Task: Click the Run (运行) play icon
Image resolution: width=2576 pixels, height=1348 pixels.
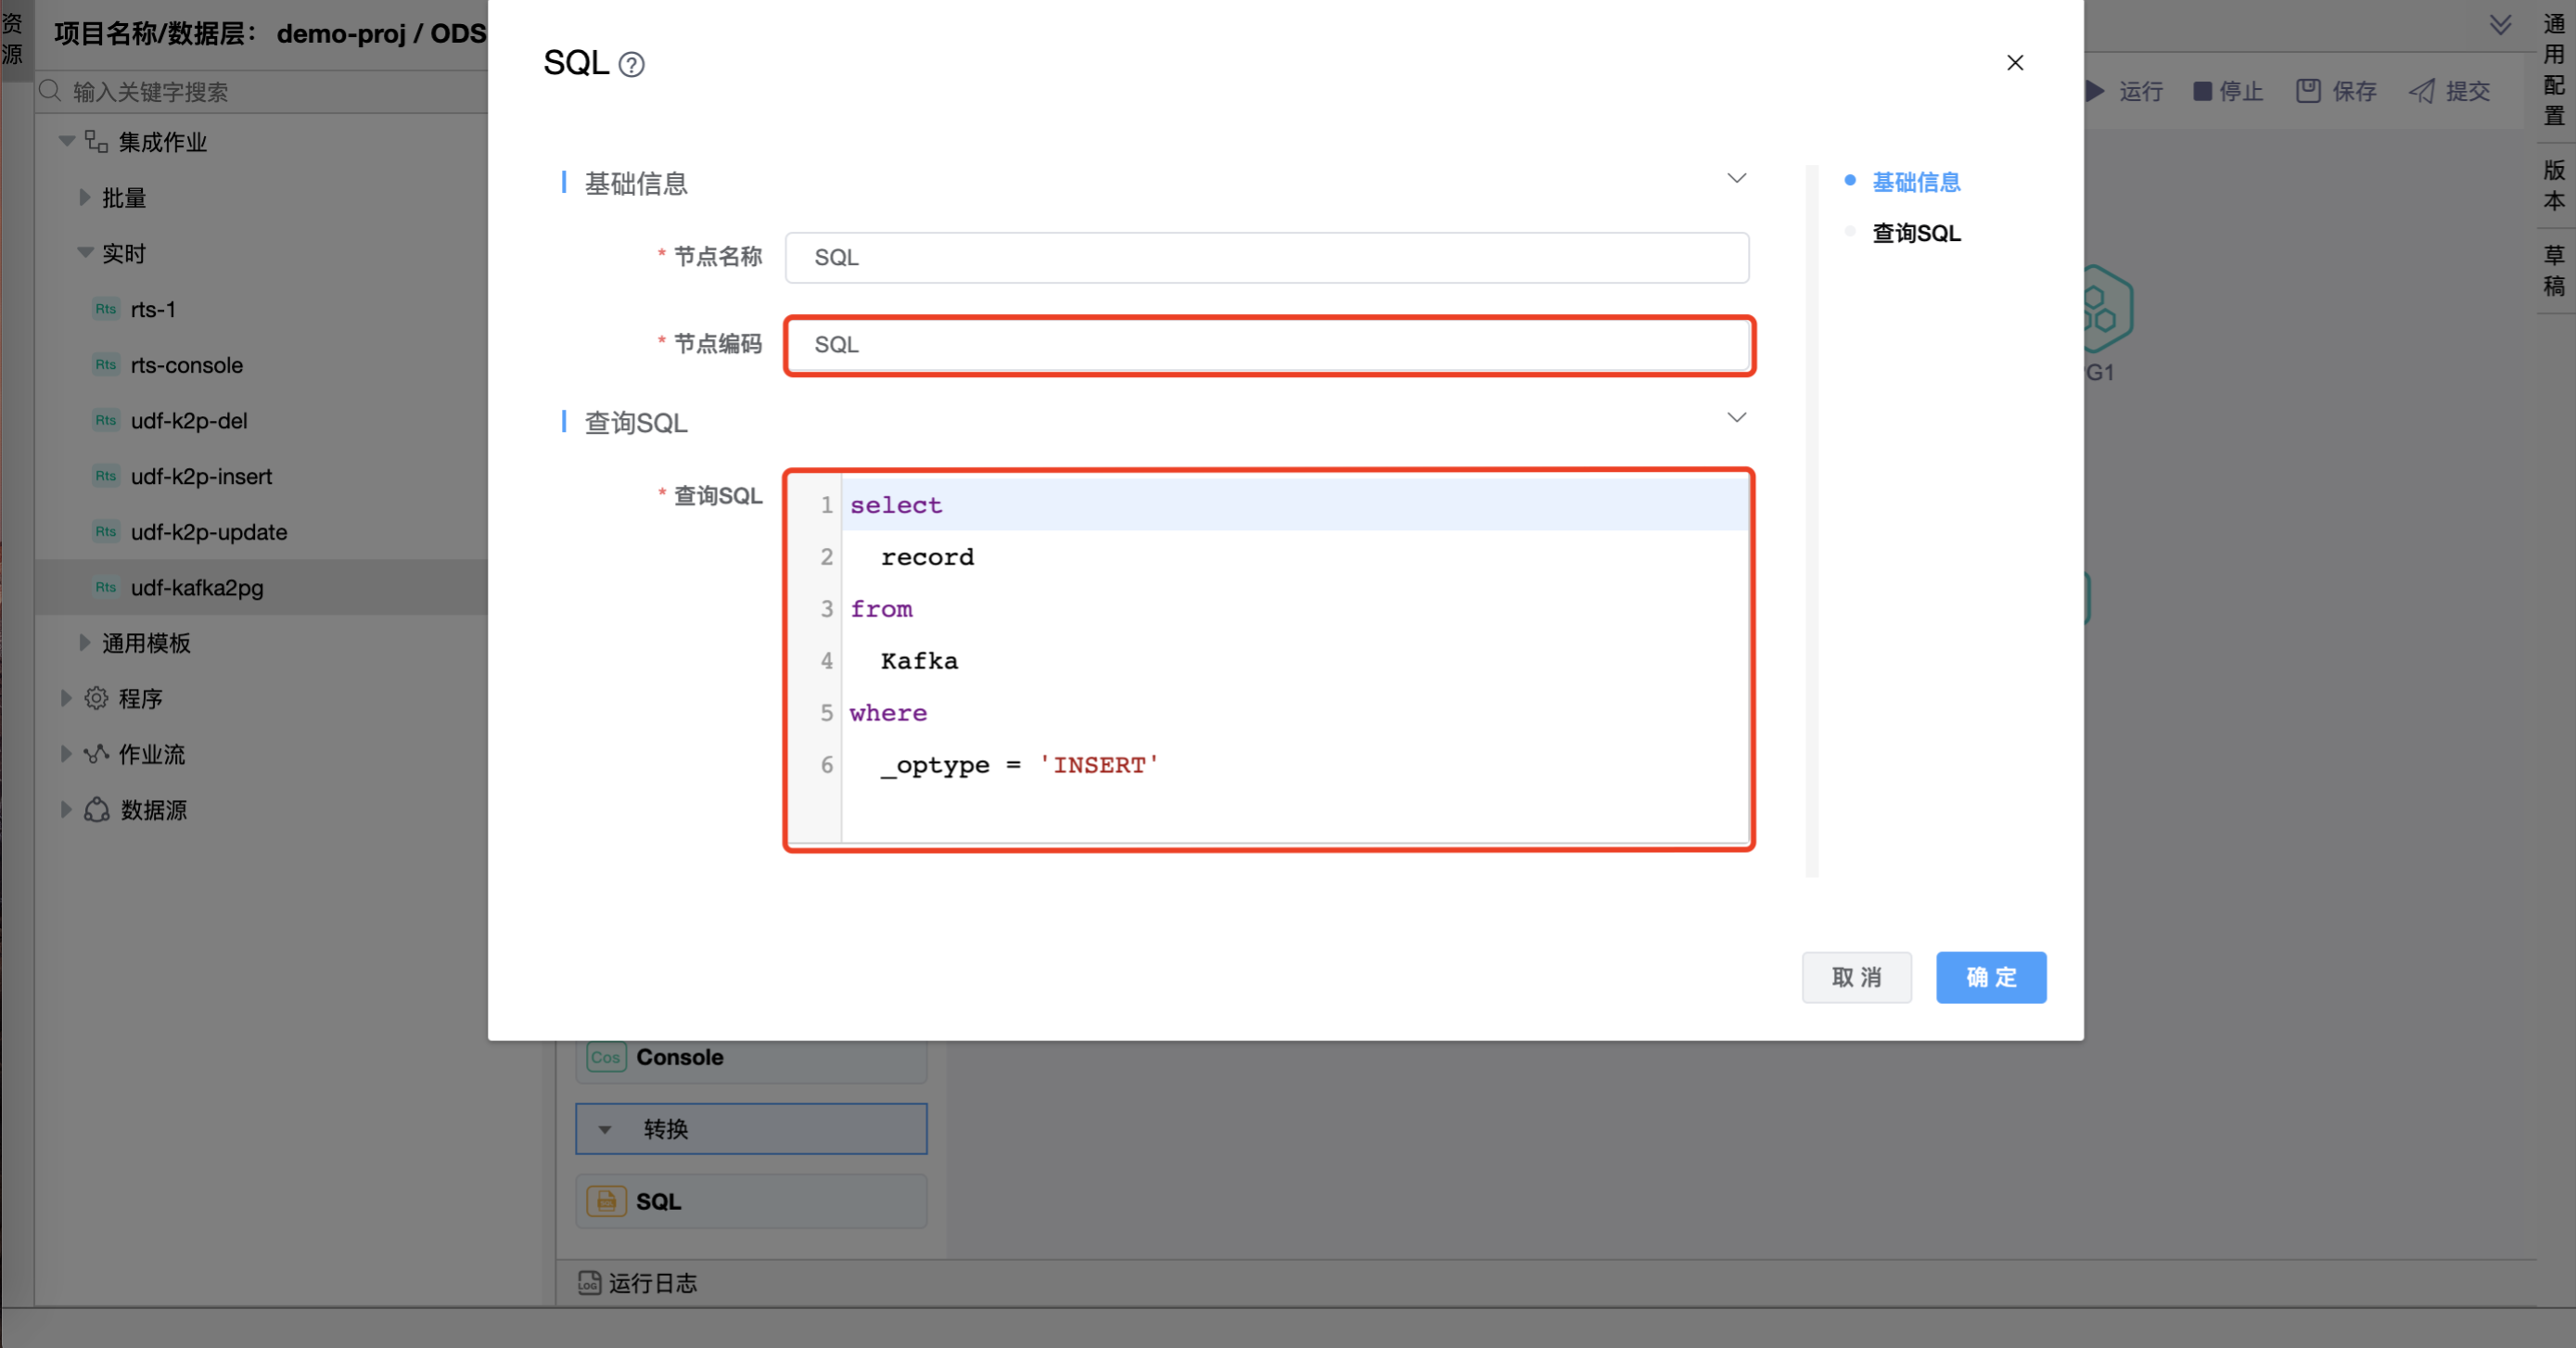Action: pos(2094,91)
